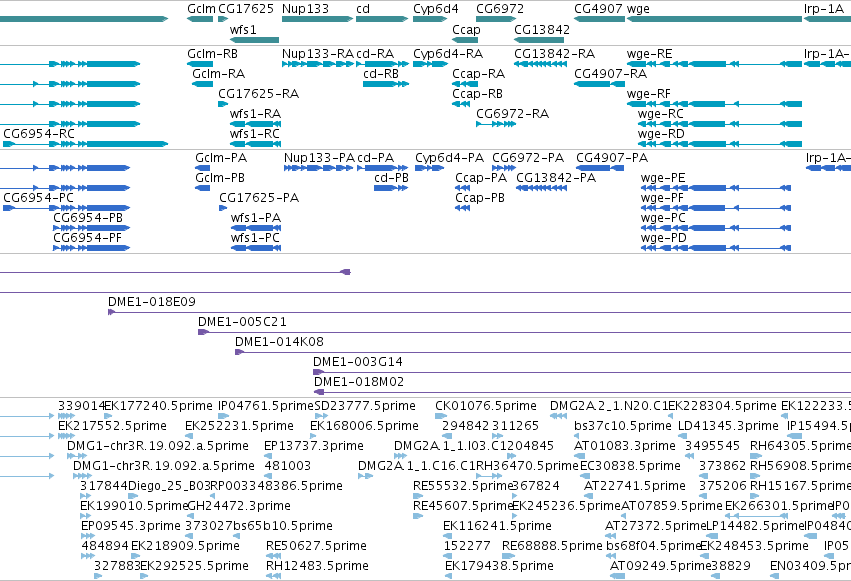The width and height of the screenshot is (851, 581).
Task: Click transcript Cyp6d4-RA
Action: pyautogui.click(x=448, y=54)
